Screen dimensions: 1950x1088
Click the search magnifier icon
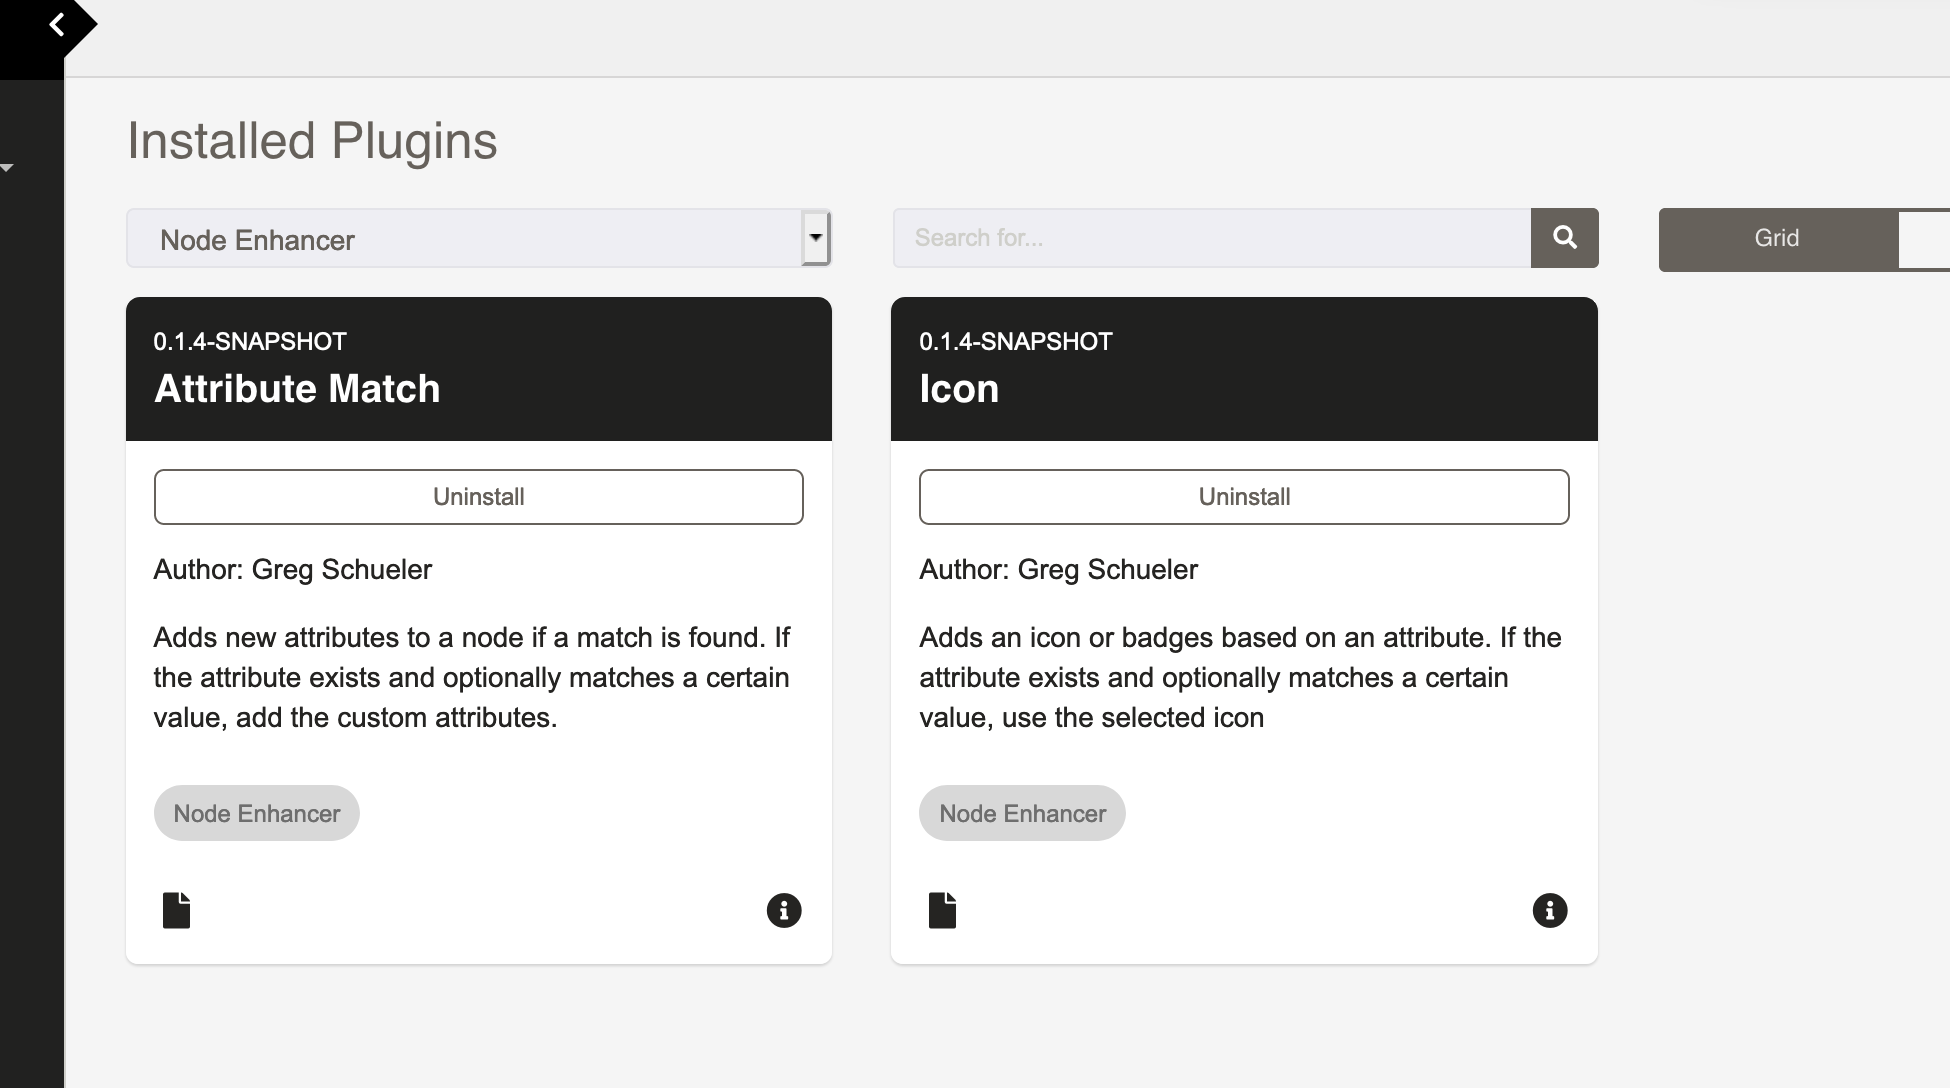1564,238
